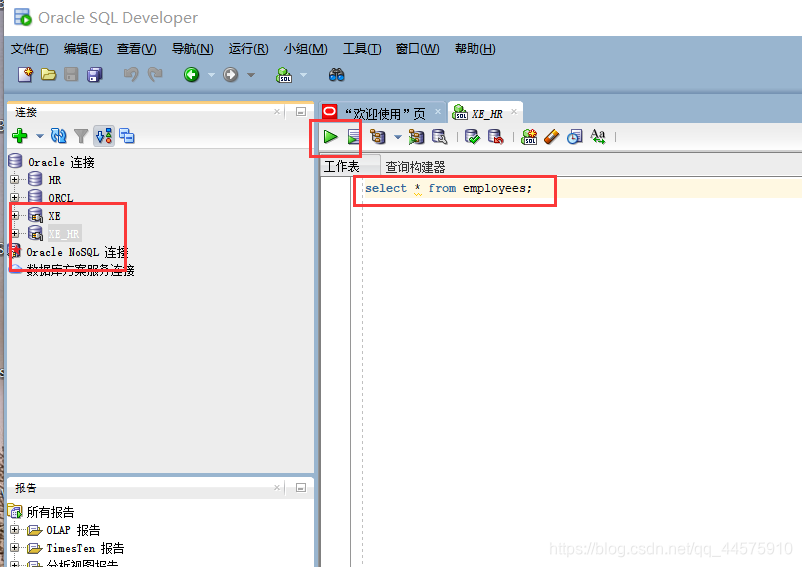Image resolution: width=802 pixels, height=567 pixels.
Task: Redo using the Redo arrow icon
Action: (155, 75)
